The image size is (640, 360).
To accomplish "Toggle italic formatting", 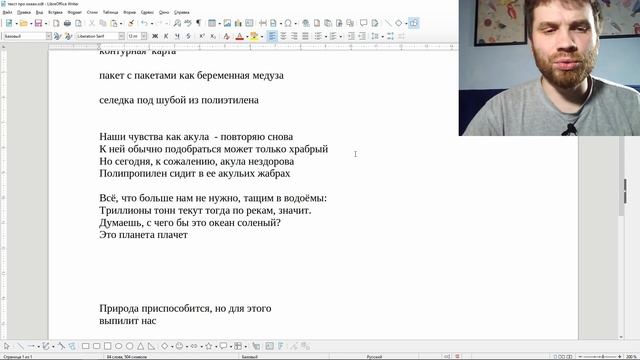I will click(x=166, y=36).
